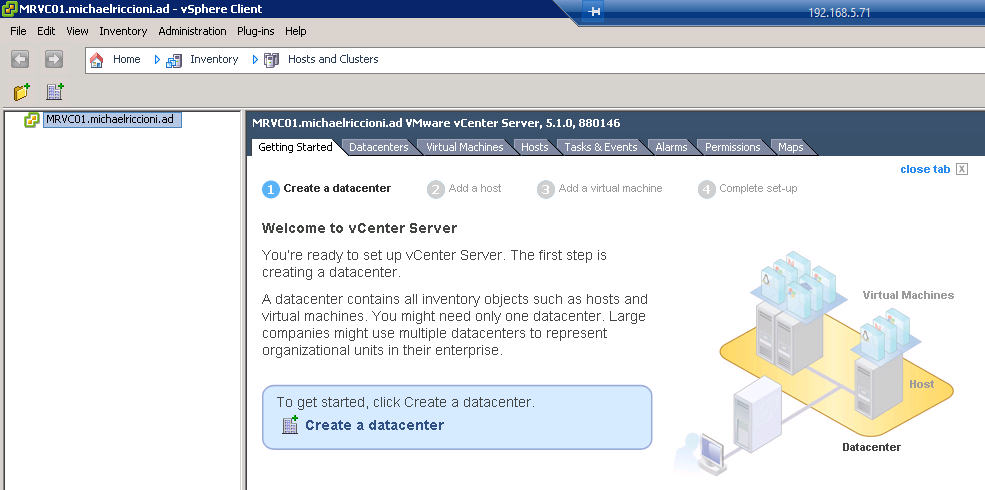The height and width of the screenshot is (490, 985).
Task: Open the Help menu
Action: coord(295,31)
